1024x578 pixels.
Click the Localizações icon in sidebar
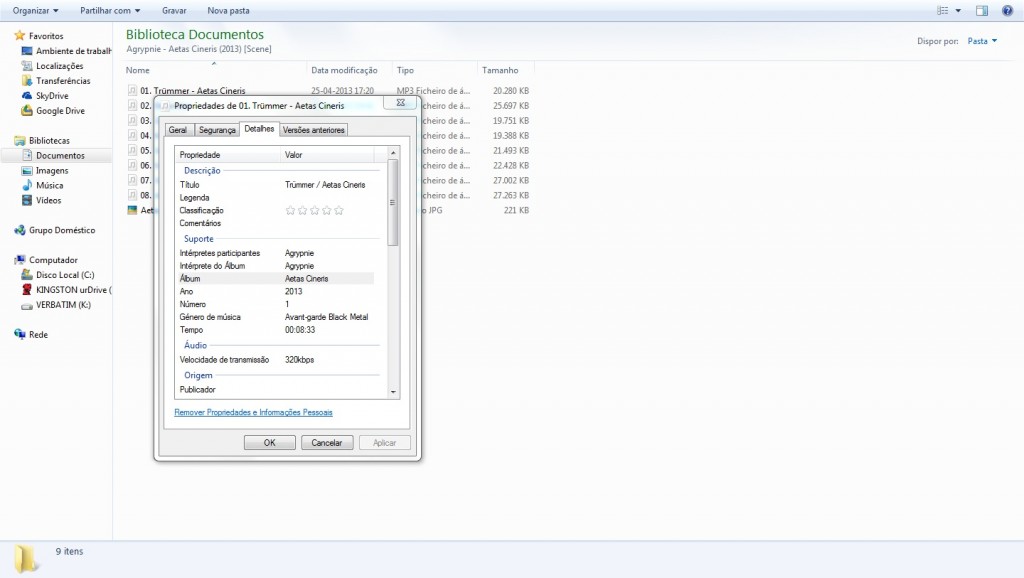pos(27,65)
